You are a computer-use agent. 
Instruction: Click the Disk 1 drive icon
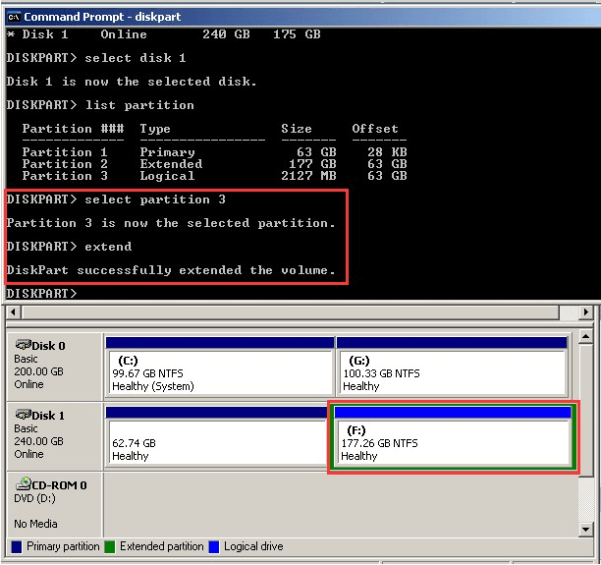[23, 414]
